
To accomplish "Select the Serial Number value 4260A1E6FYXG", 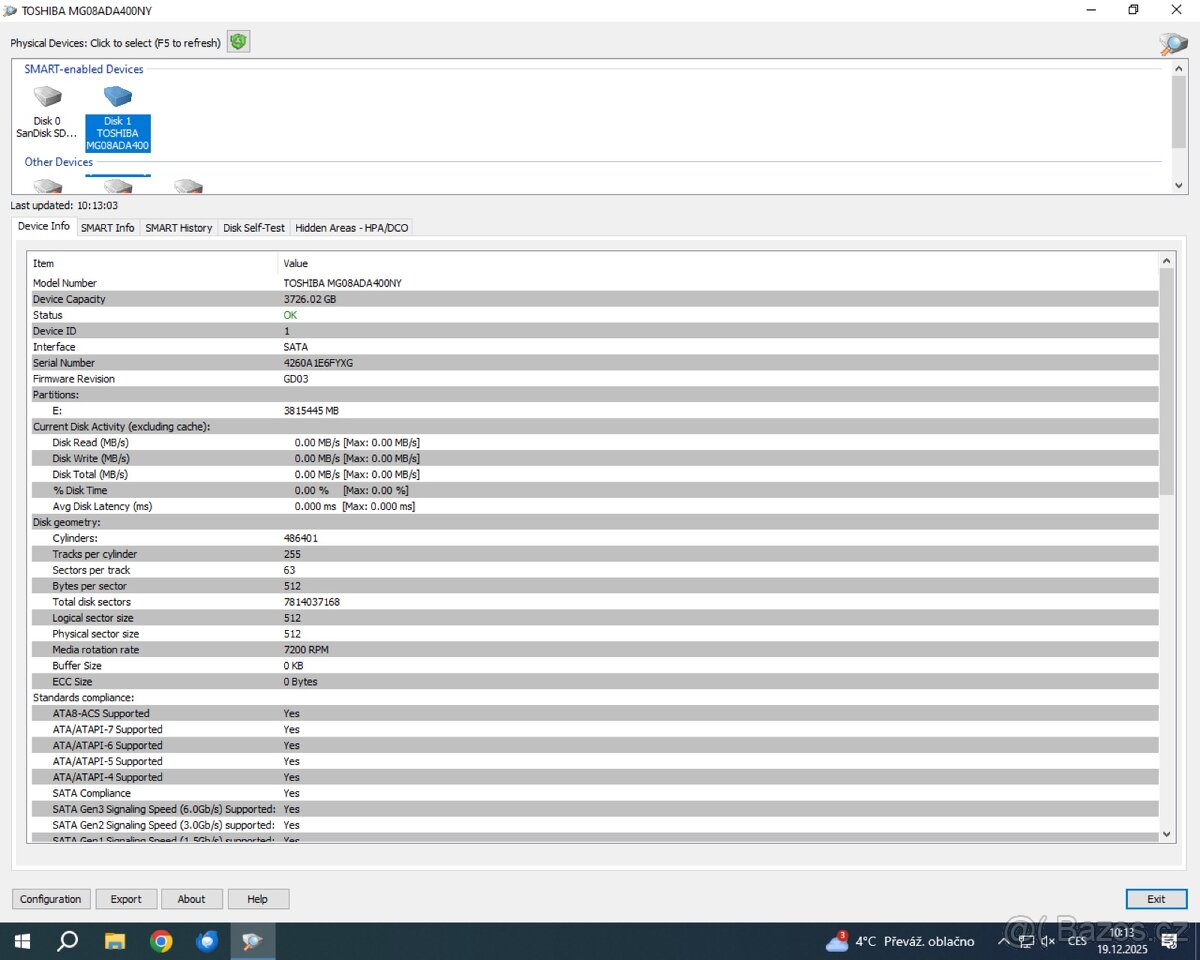I will point(318,363).
